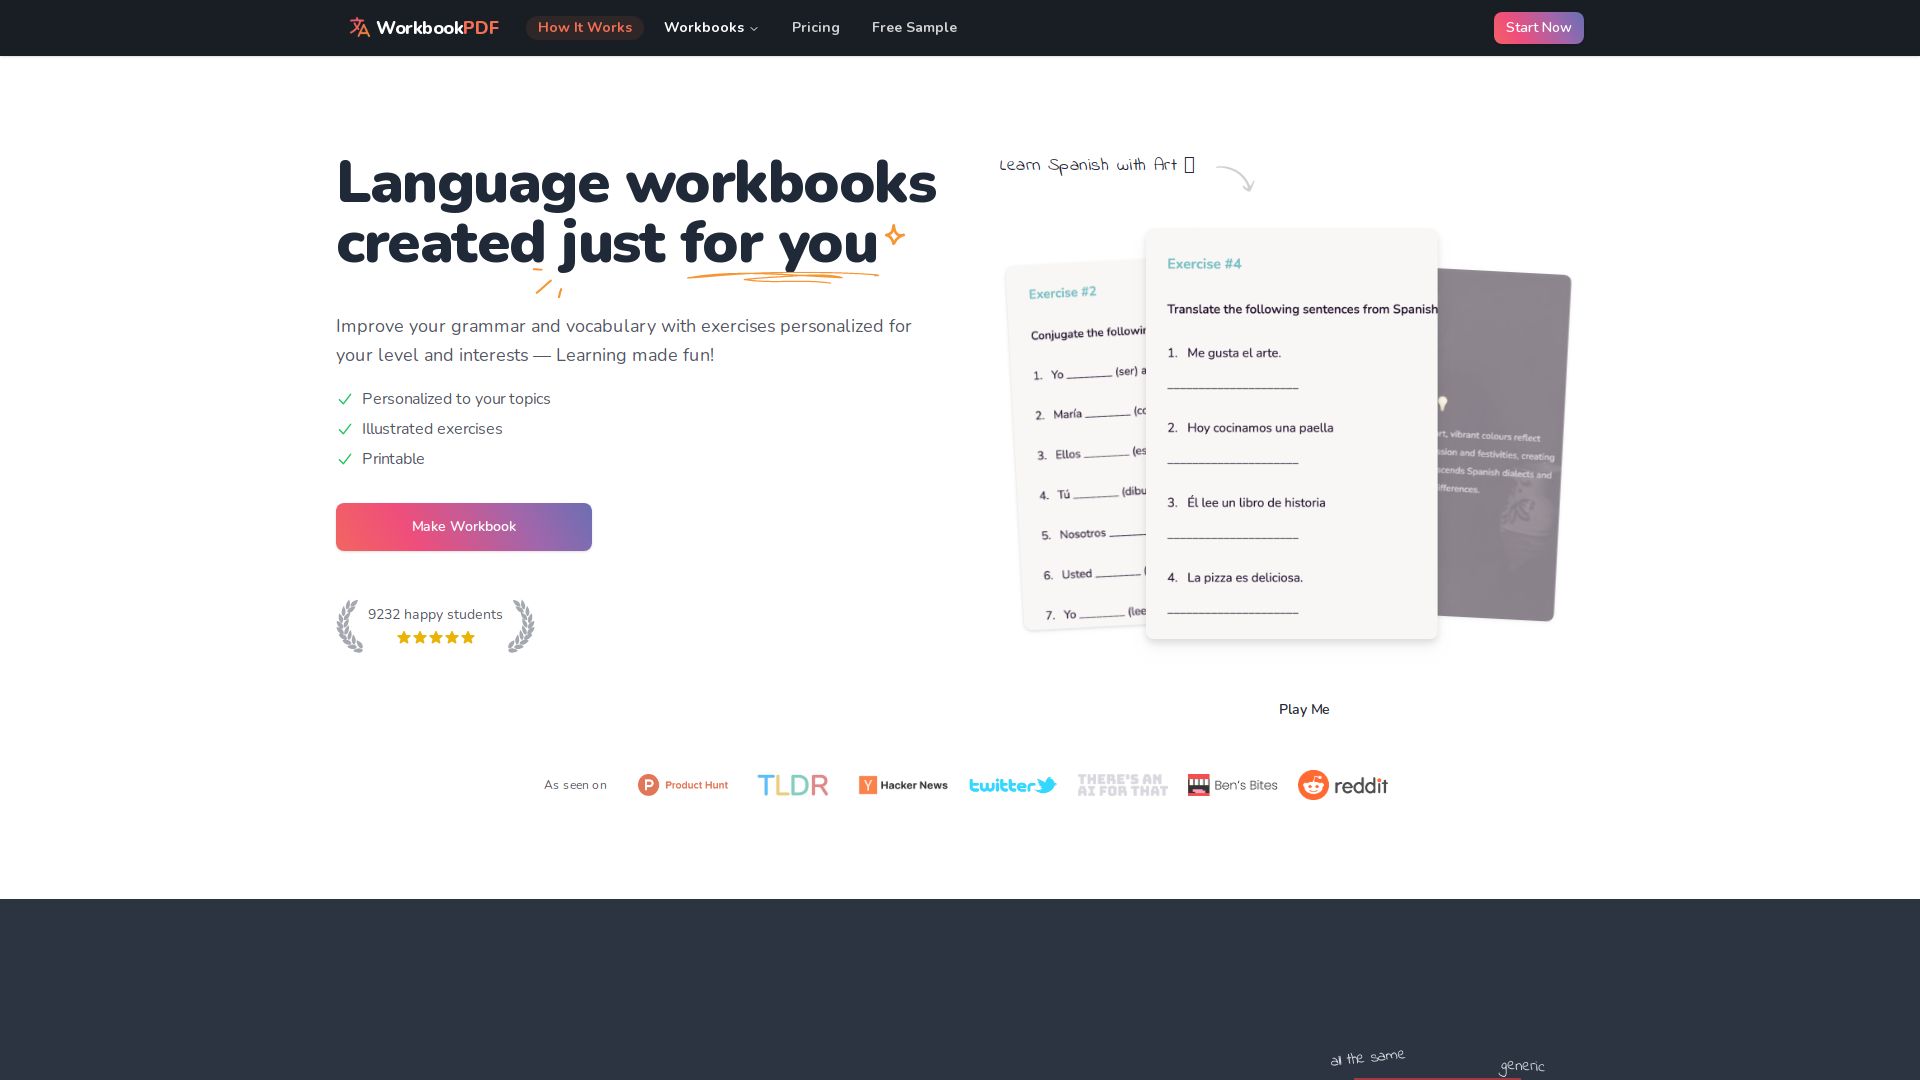This screenshot has height=1080, width=1920.
Task: Select the Exercise #4 worksheet card
Action: click(x=1292, y=434)
